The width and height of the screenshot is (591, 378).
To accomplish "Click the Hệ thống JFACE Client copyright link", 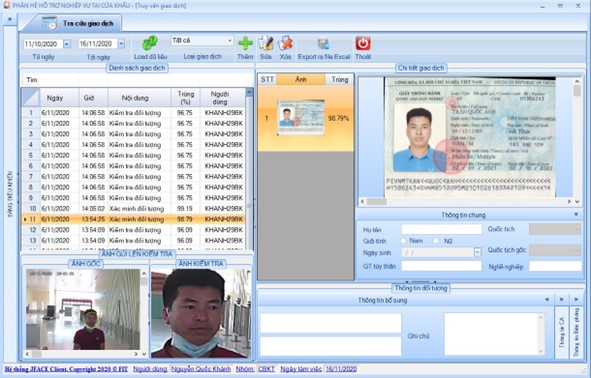I will pyautogui.click(x=66, y=369).
